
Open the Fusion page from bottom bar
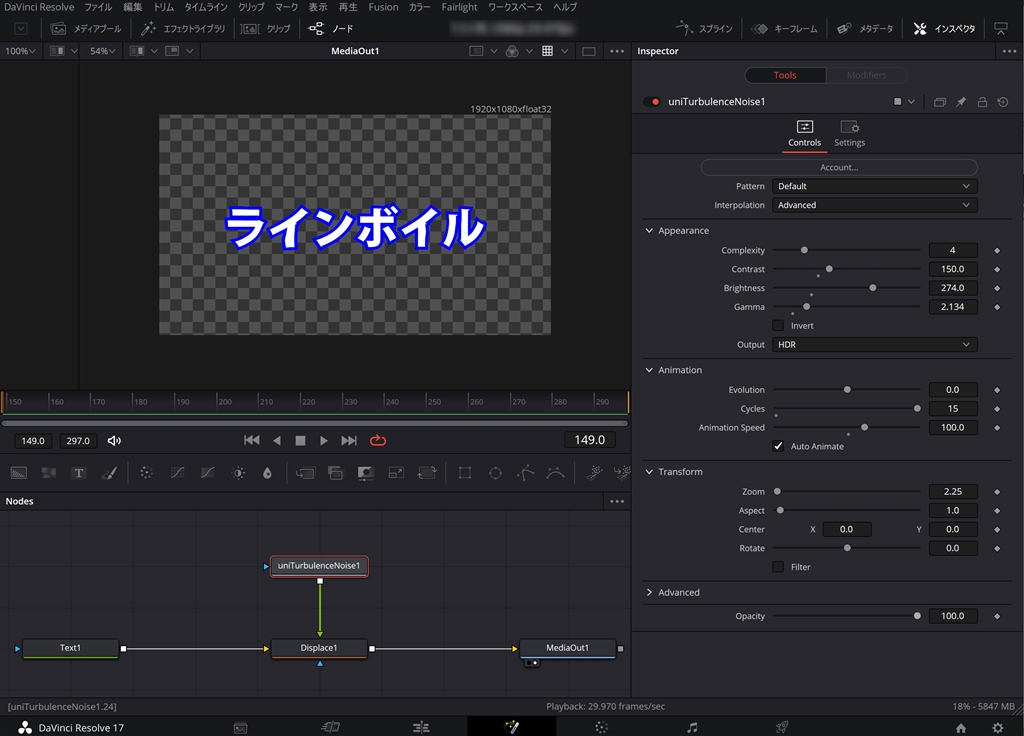(x=511, y=727)
